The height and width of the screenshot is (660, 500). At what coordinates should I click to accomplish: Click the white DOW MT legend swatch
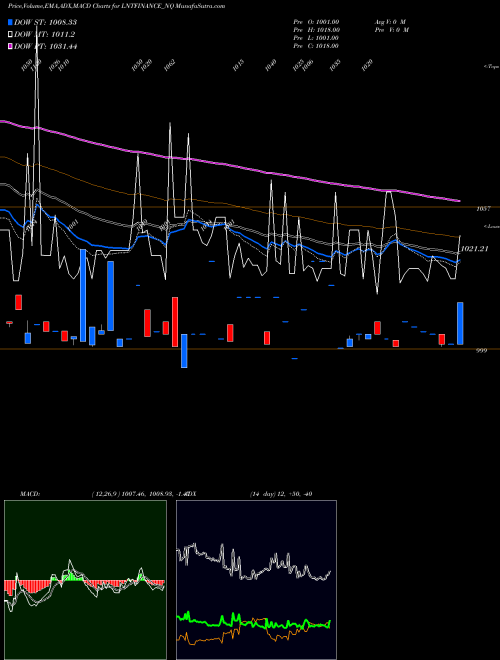tap(10, 35)
